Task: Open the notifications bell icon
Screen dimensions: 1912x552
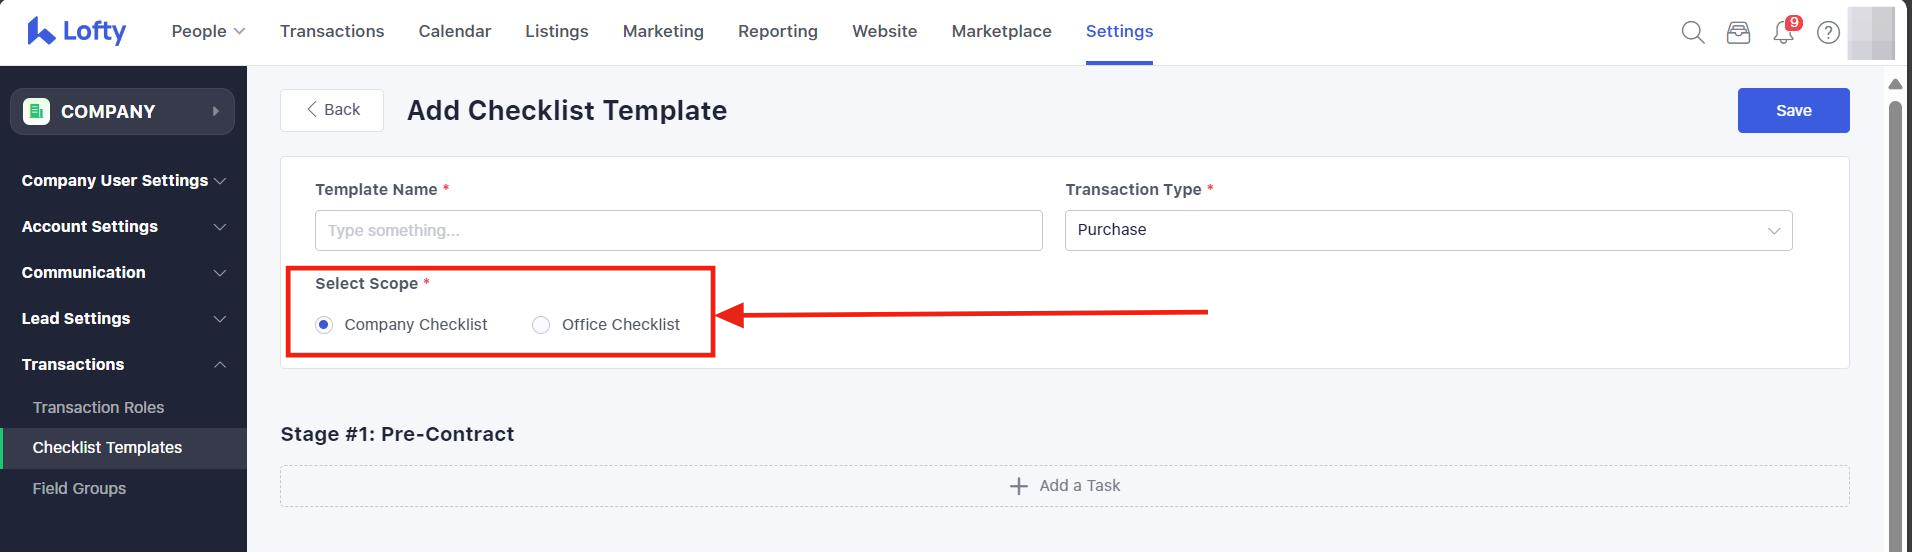Action: [1783, 32]
